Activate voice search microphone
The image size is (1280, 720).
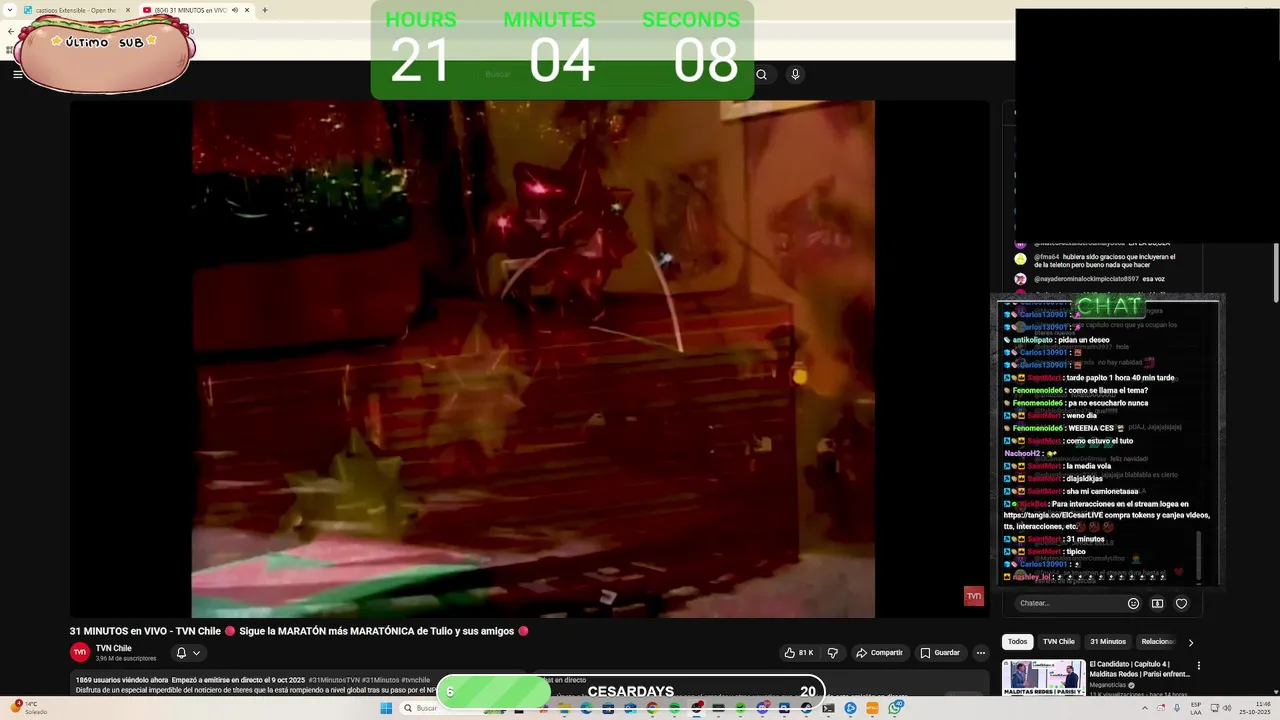[795, 74]
